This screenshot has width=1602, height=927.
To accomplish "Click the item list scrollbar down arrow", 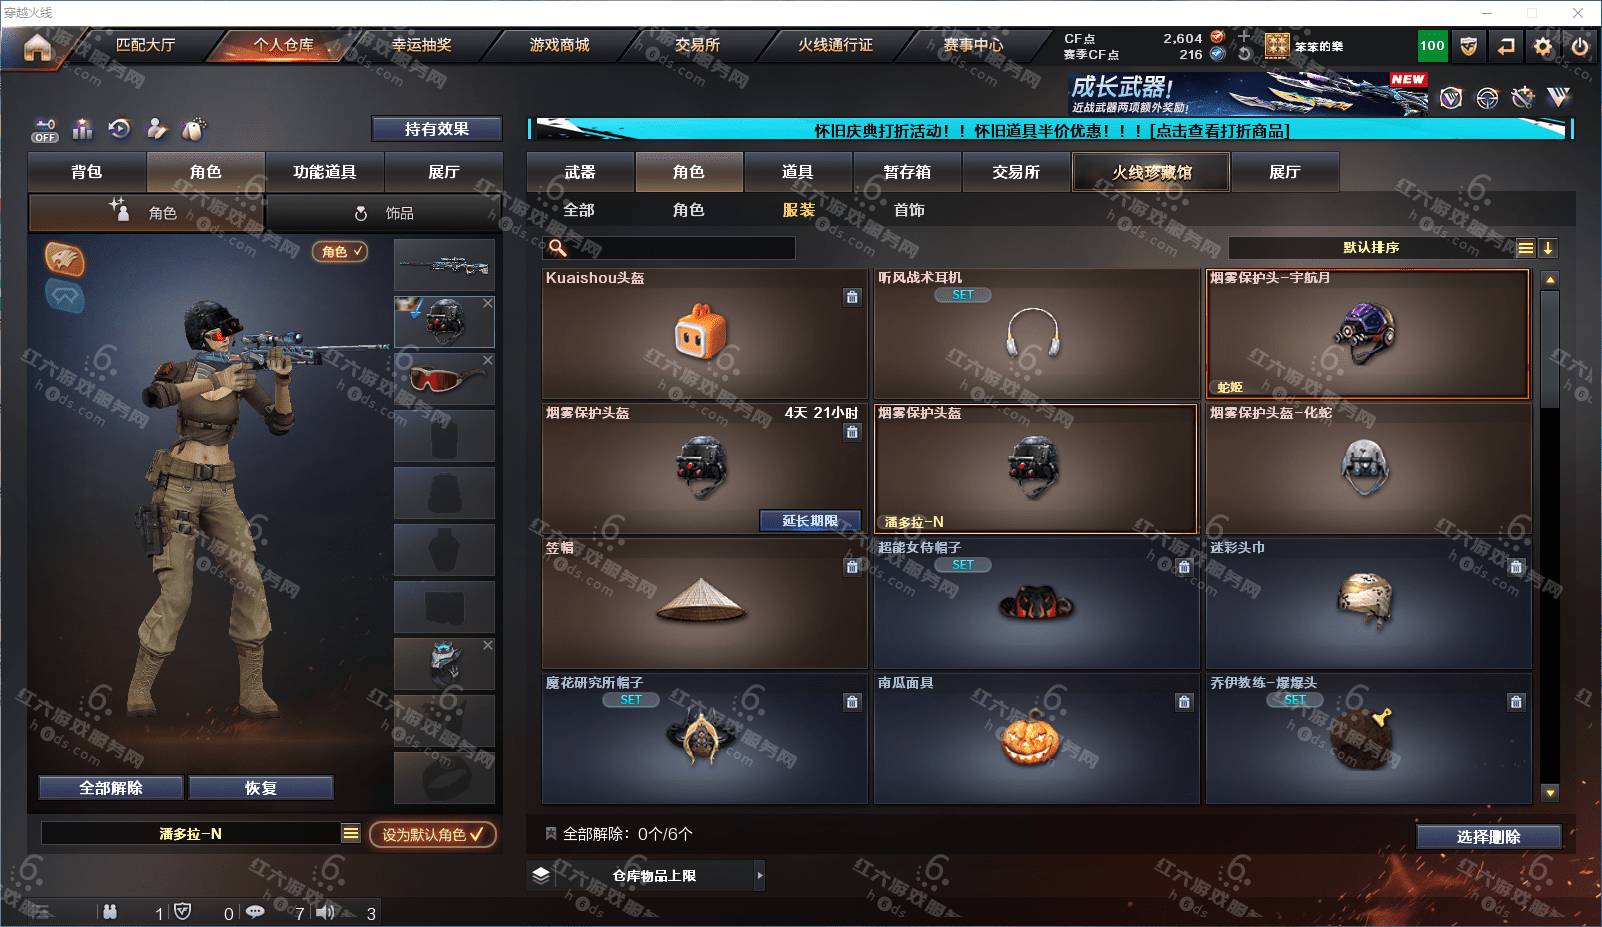I will coord(1550,792).
